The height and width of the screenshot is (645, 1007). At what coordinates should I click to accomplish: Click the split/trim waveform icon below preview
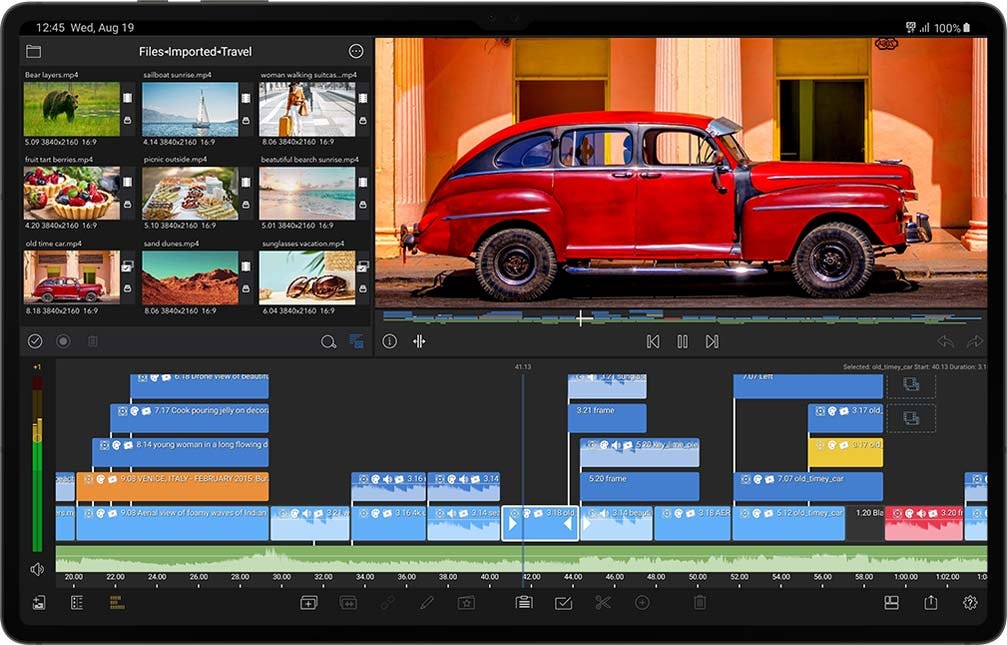tap(419, 342)
